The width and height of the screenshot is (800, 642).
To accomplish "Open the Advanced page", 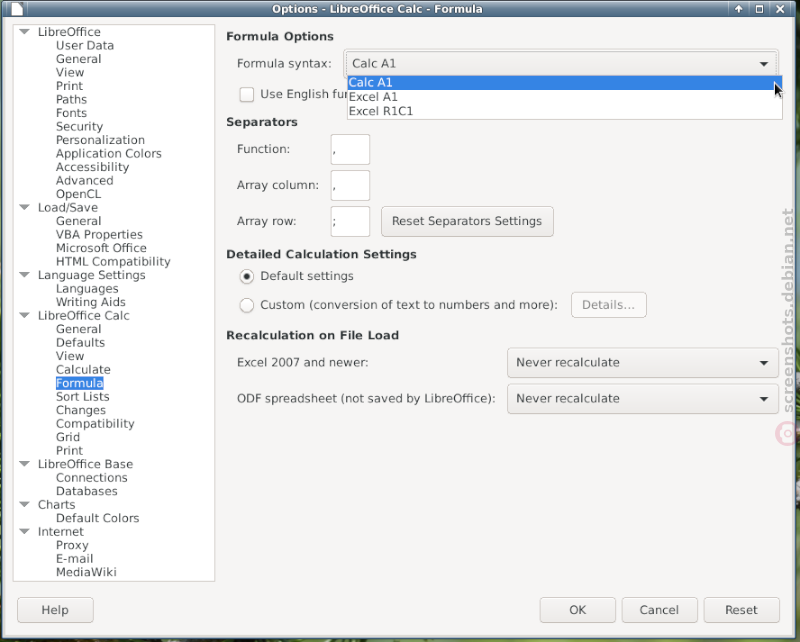I will point(85,181).
